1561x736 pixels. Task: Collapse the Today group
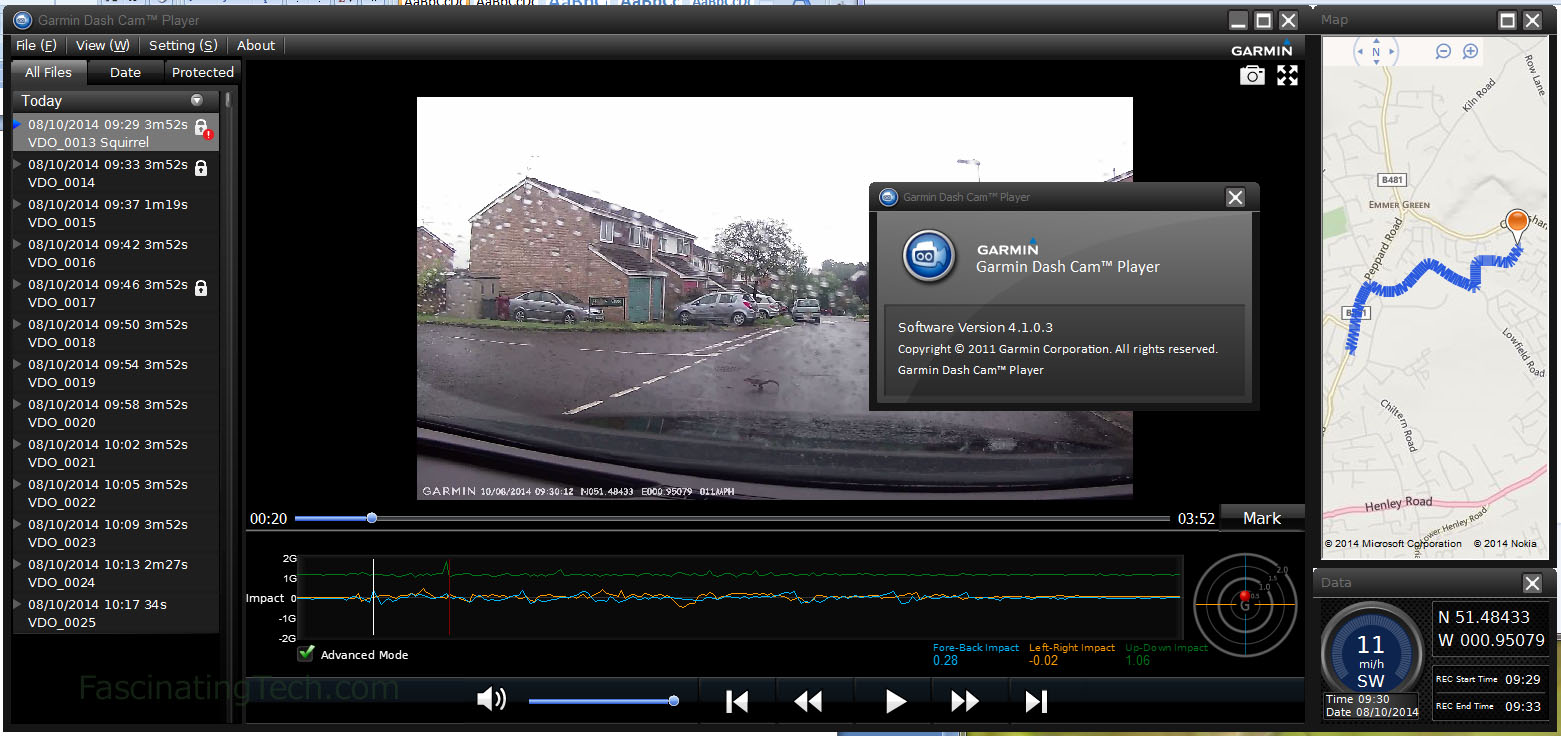pos(197,100)
